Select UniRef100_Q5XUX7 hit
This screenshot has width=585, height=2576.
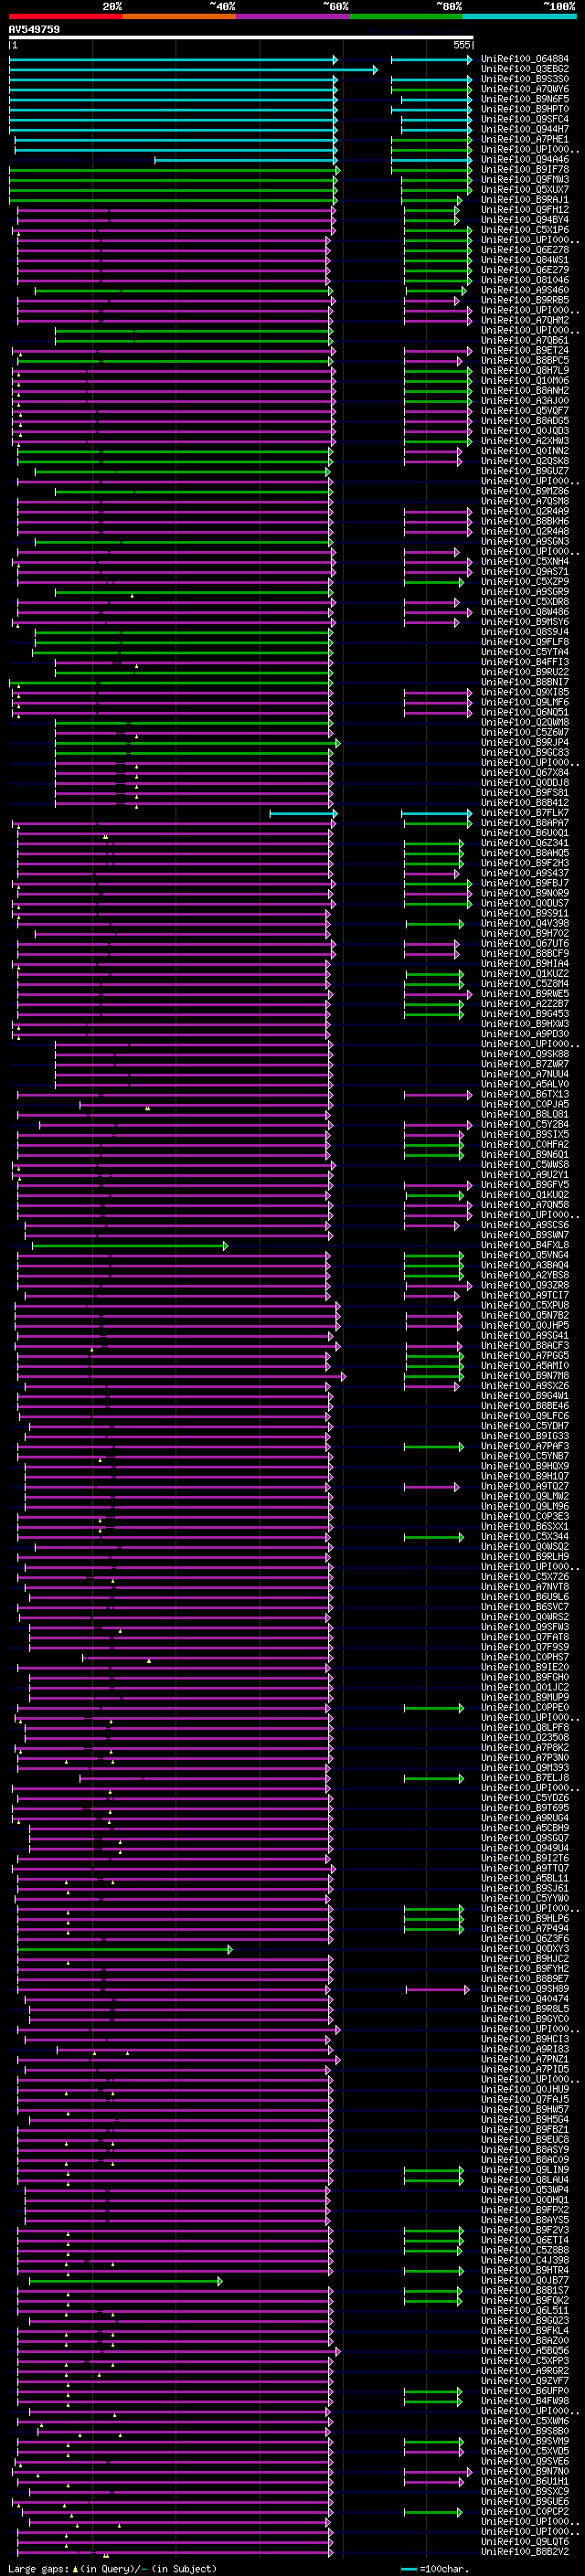point(524,190)
